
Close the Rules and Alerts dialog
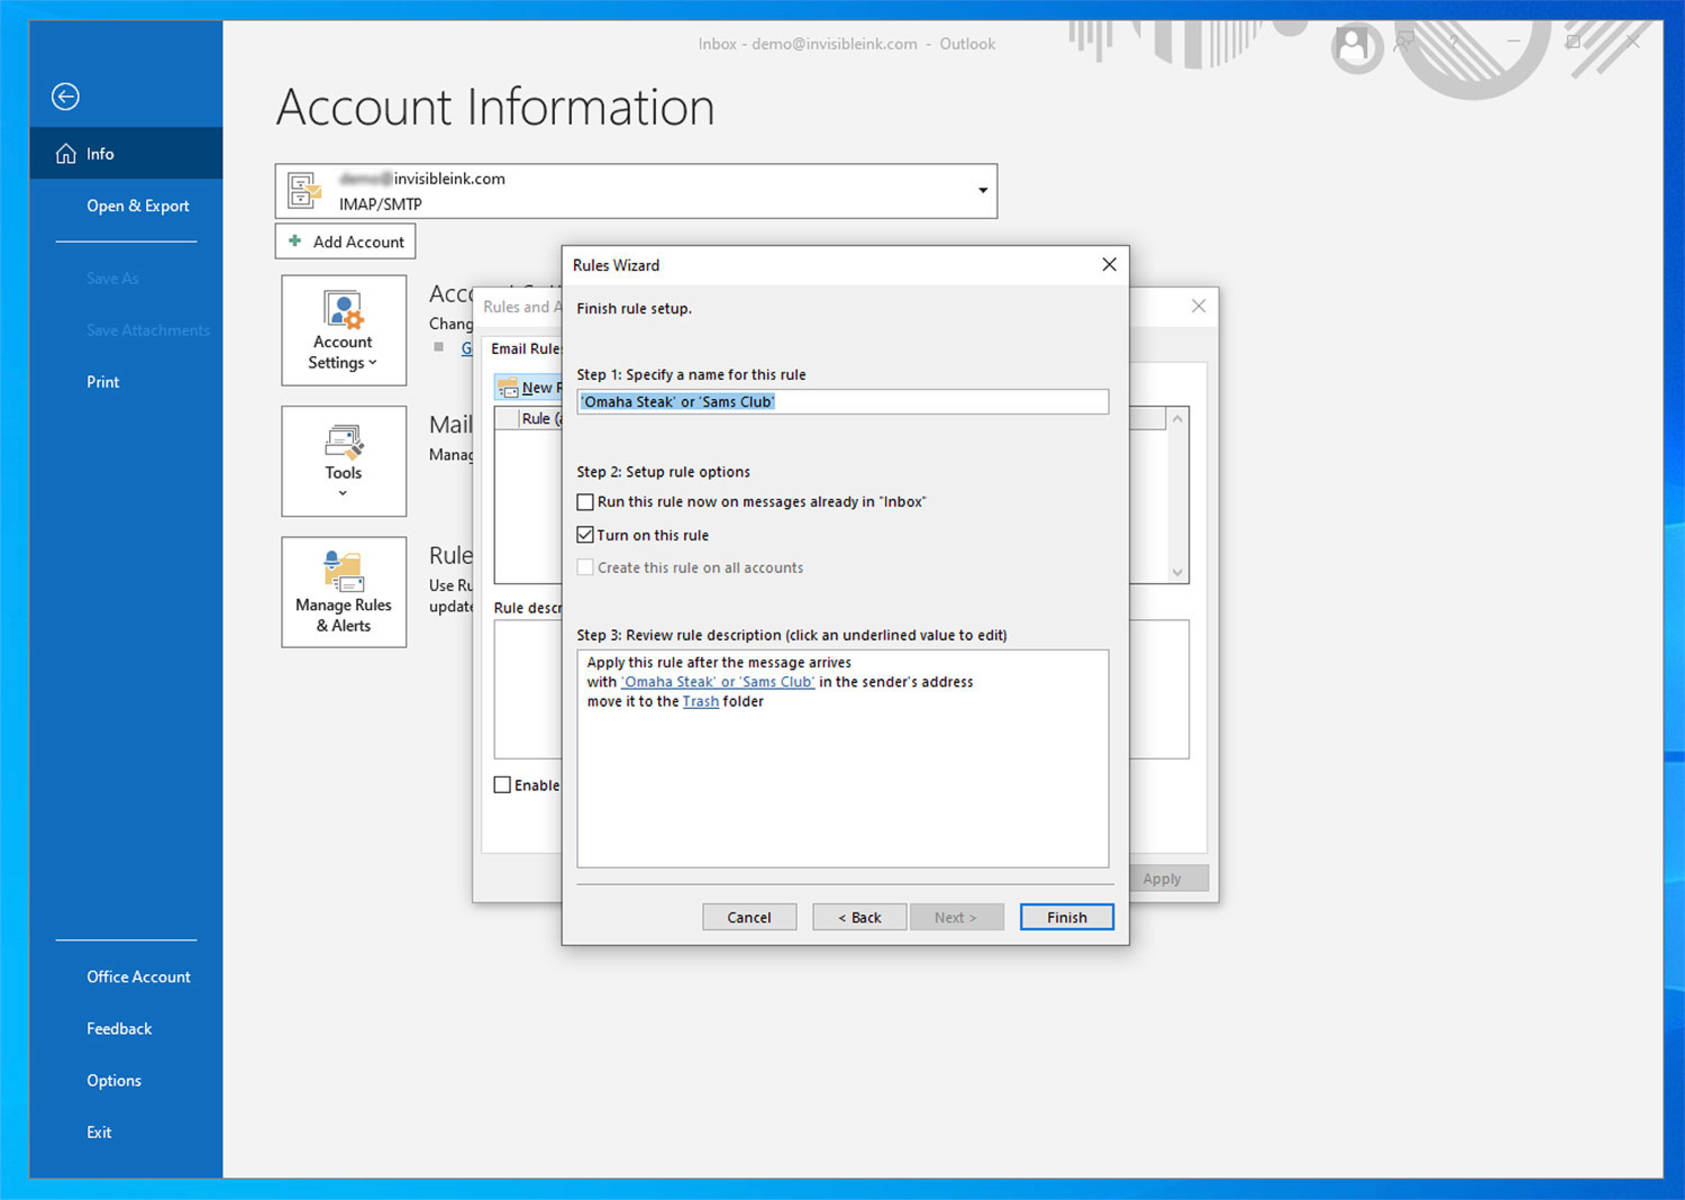[1199, 306]
